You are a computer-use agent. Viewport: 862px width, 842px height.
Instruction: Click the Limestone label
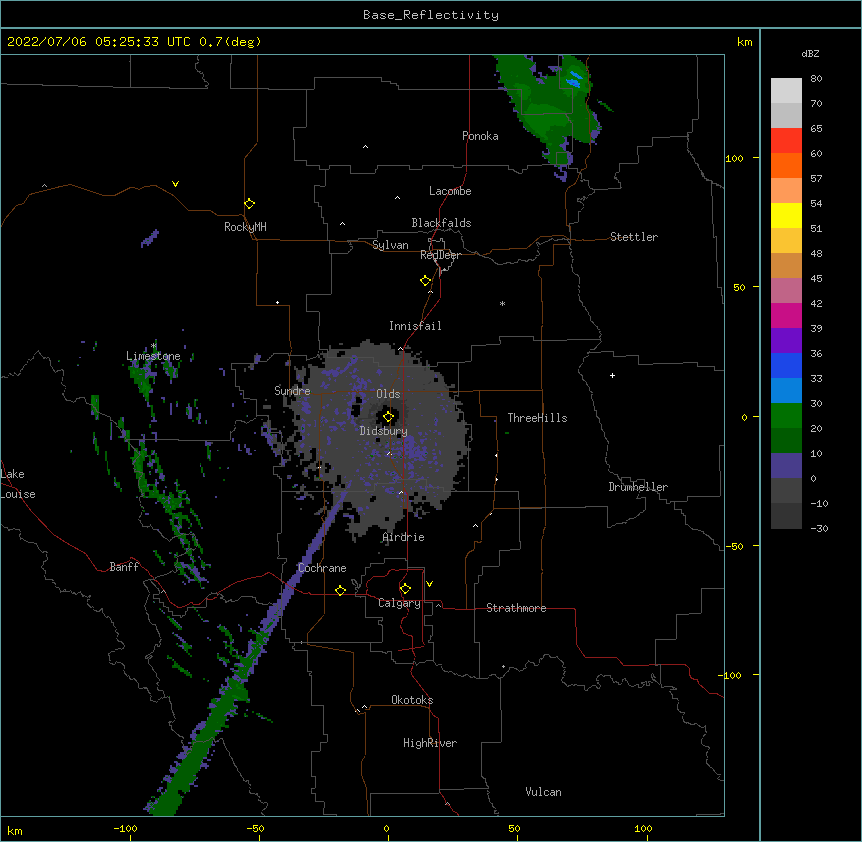(153, 356)
